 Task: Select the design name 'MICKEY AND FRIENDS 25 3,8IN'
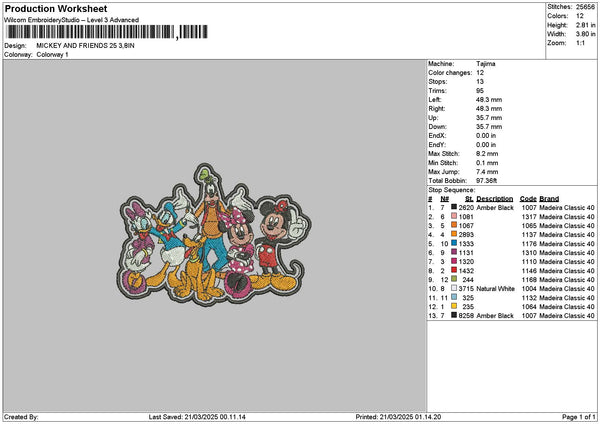(85, 46)
